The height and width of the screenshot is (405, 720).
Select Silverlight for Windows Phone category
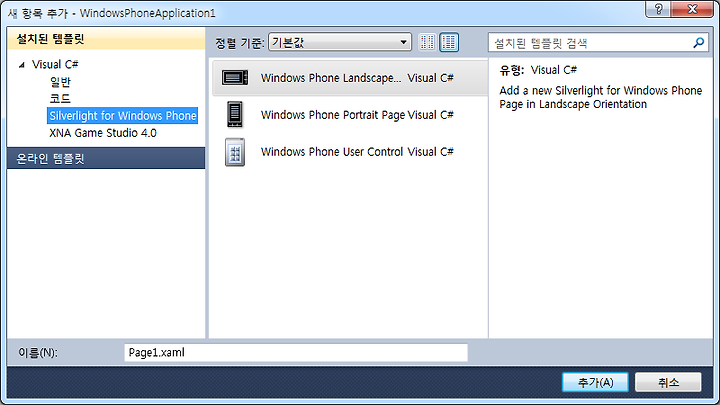click(123, 116)
